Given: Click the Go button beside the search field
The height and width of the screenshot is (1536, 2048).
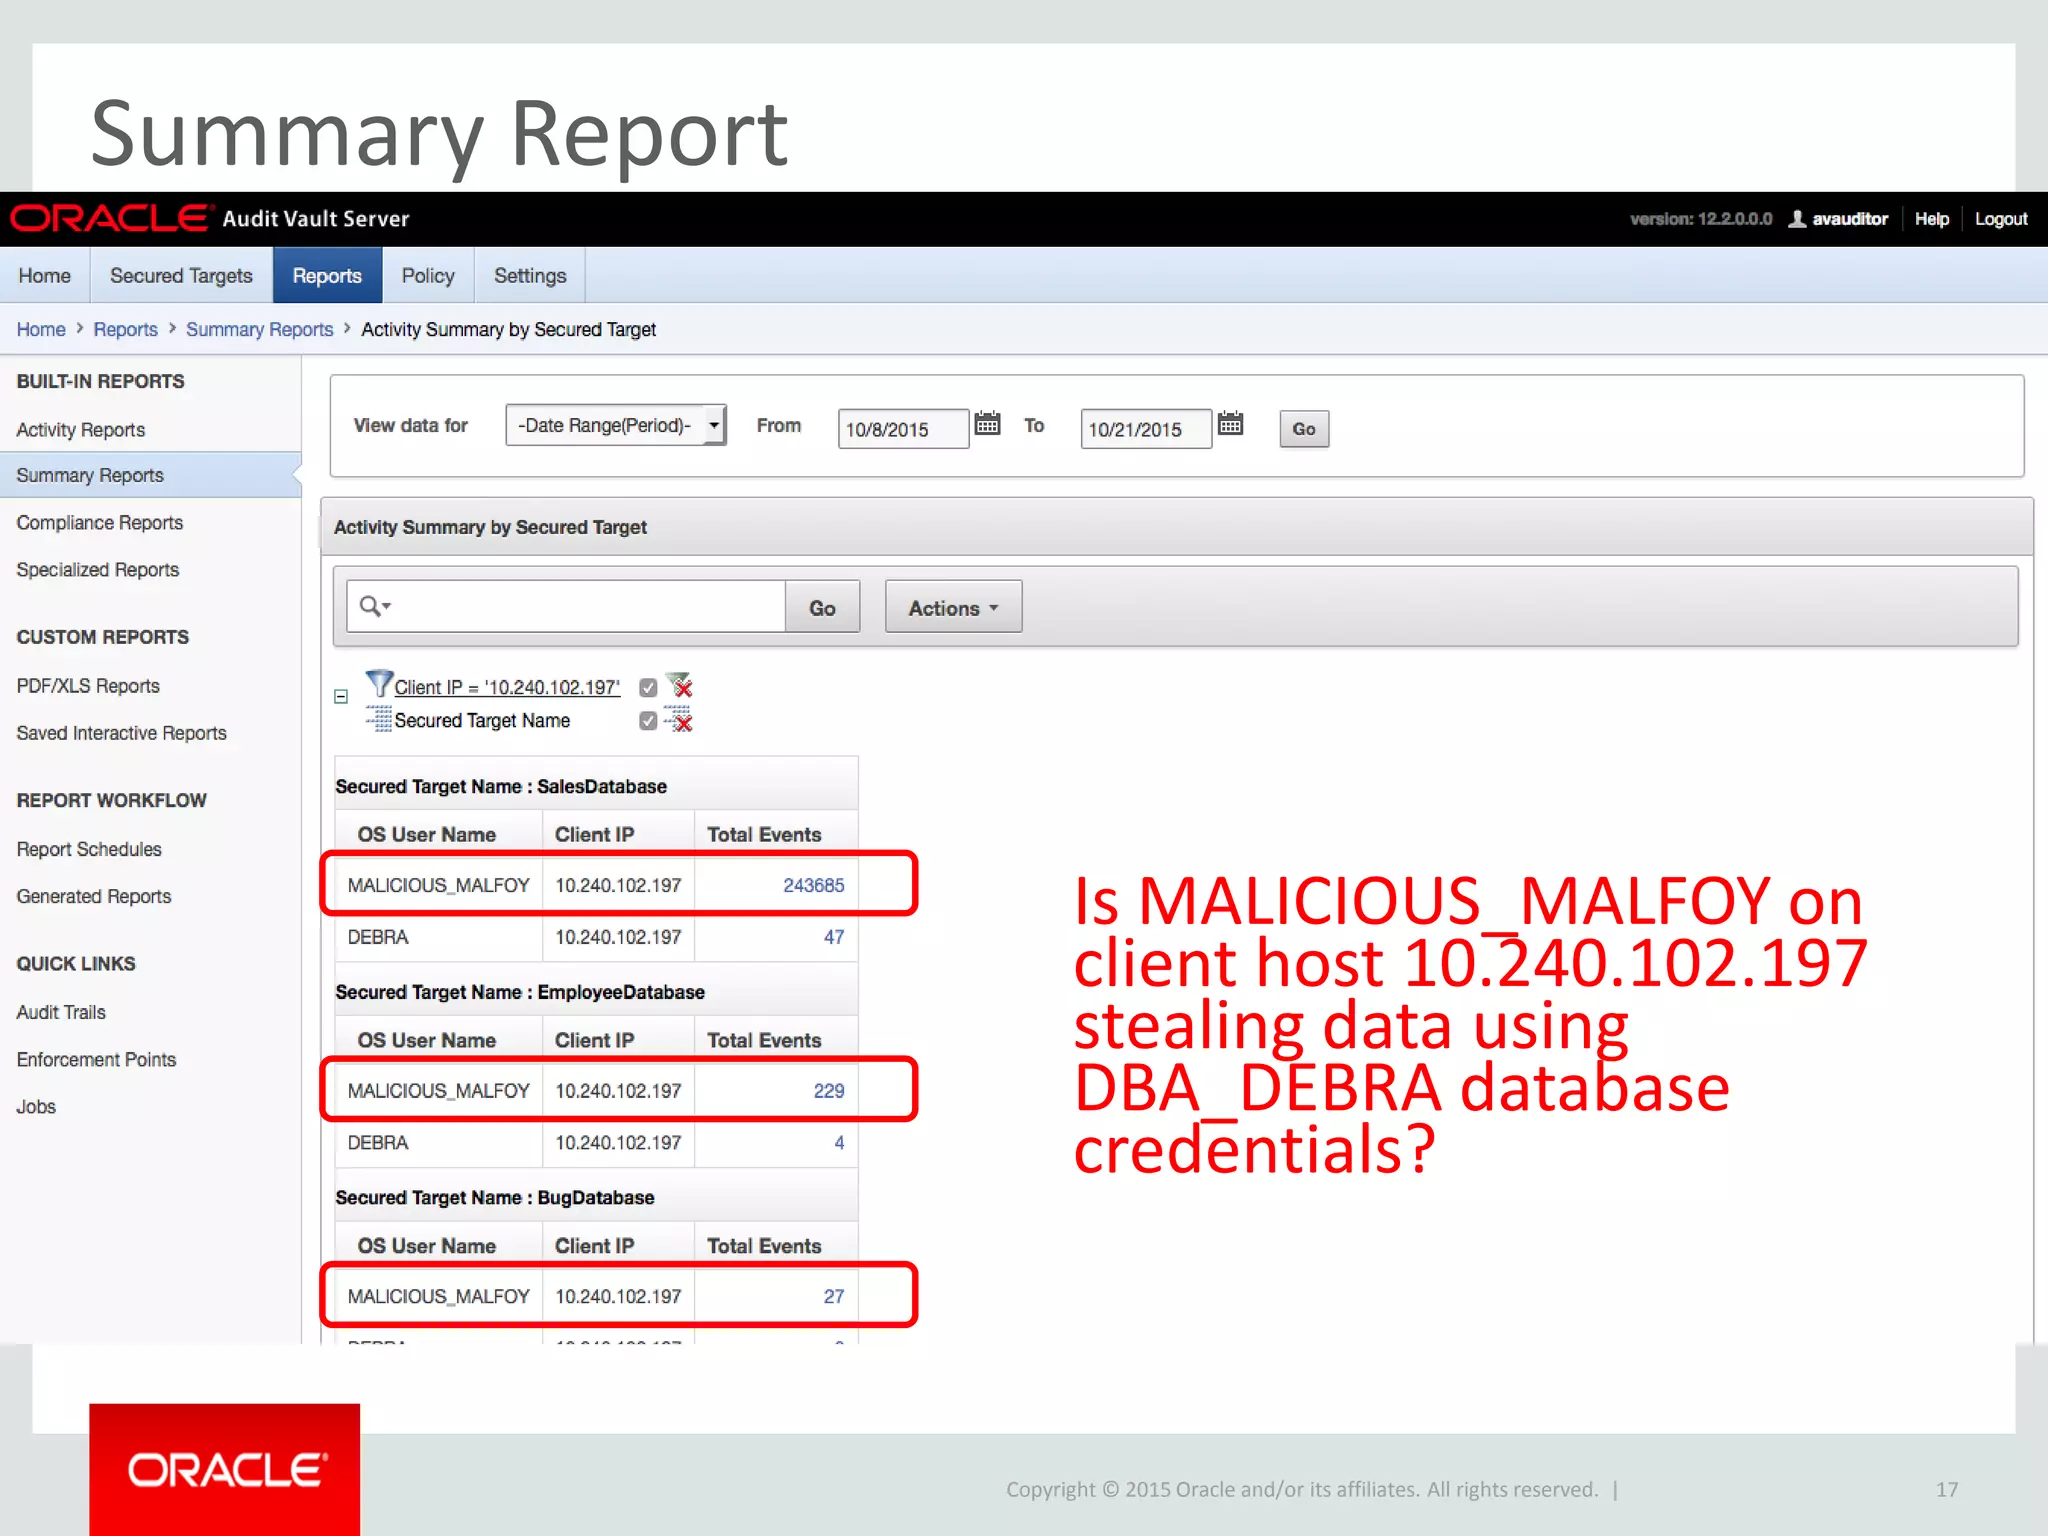Looking at the screenshot, I should [822, 607].
